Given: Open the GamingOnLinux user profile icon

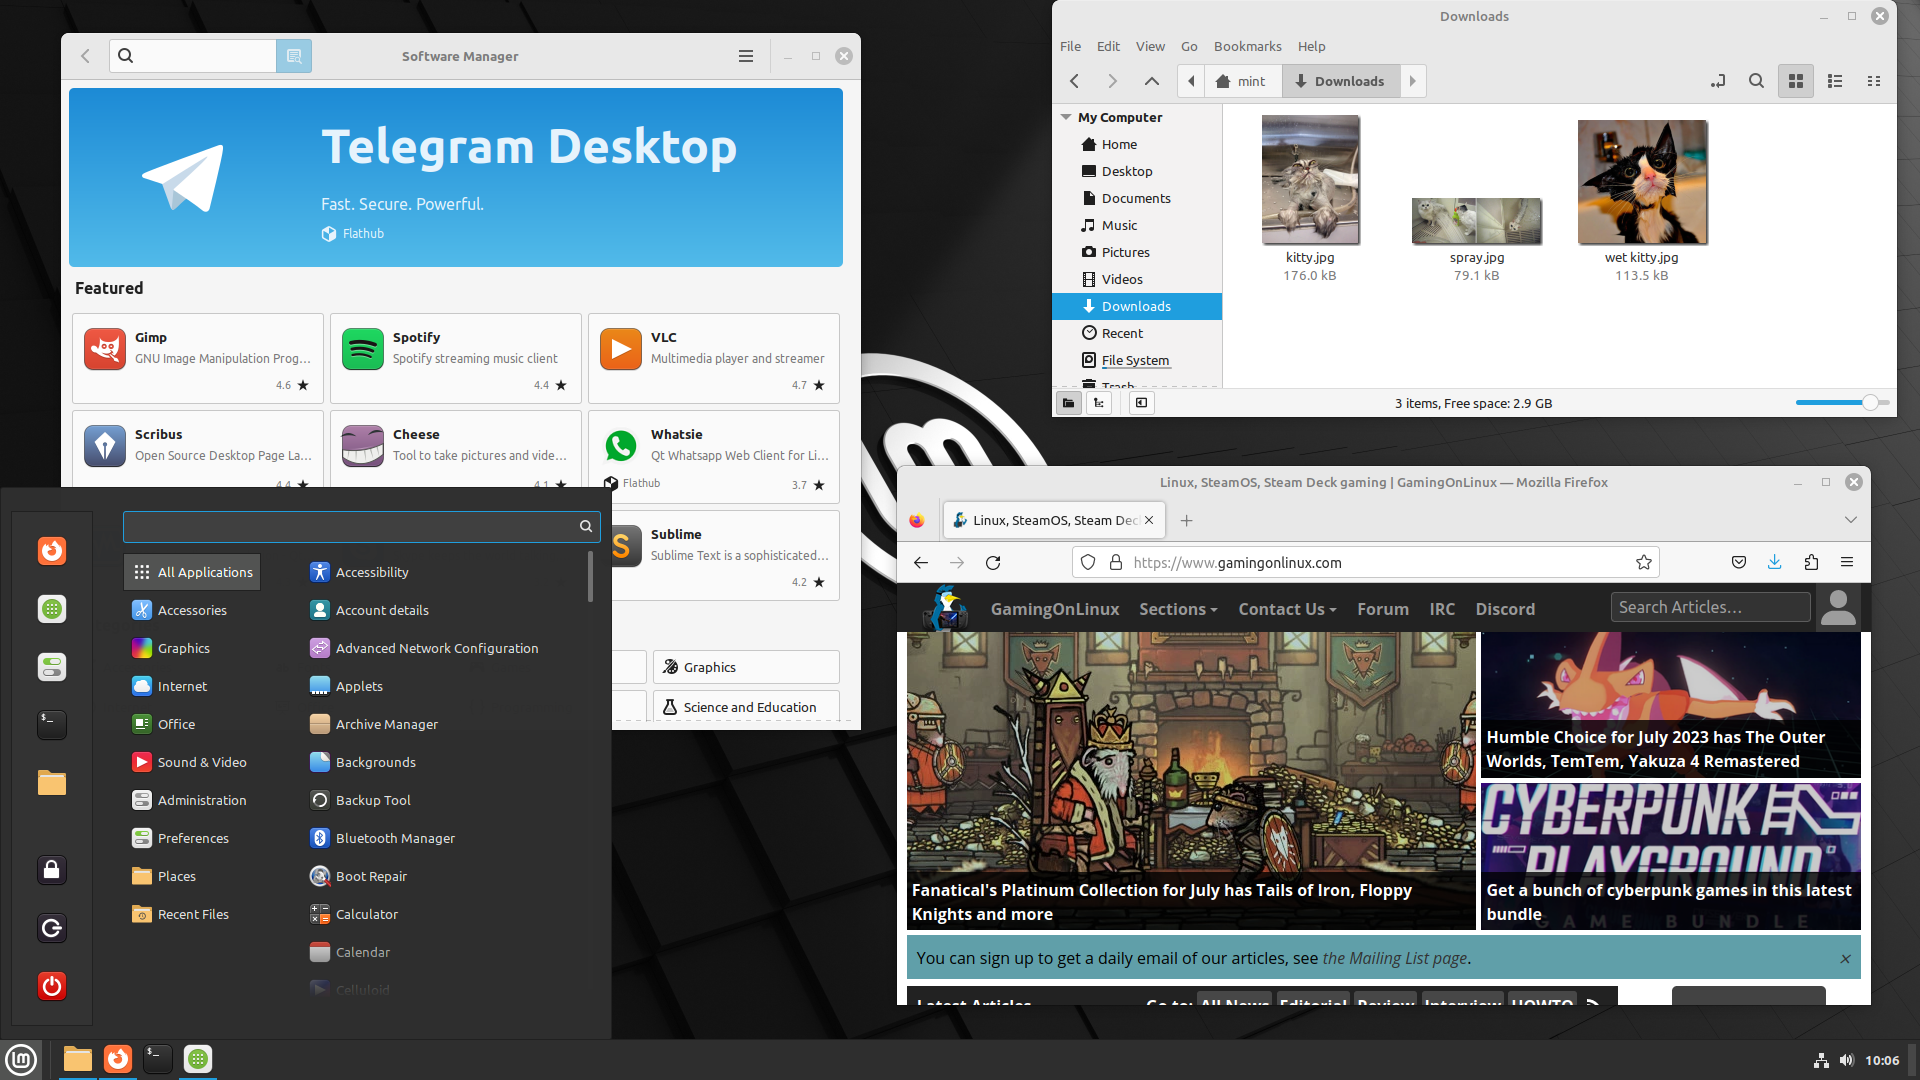Looking at the screenshot, I should click(1838, 607).
